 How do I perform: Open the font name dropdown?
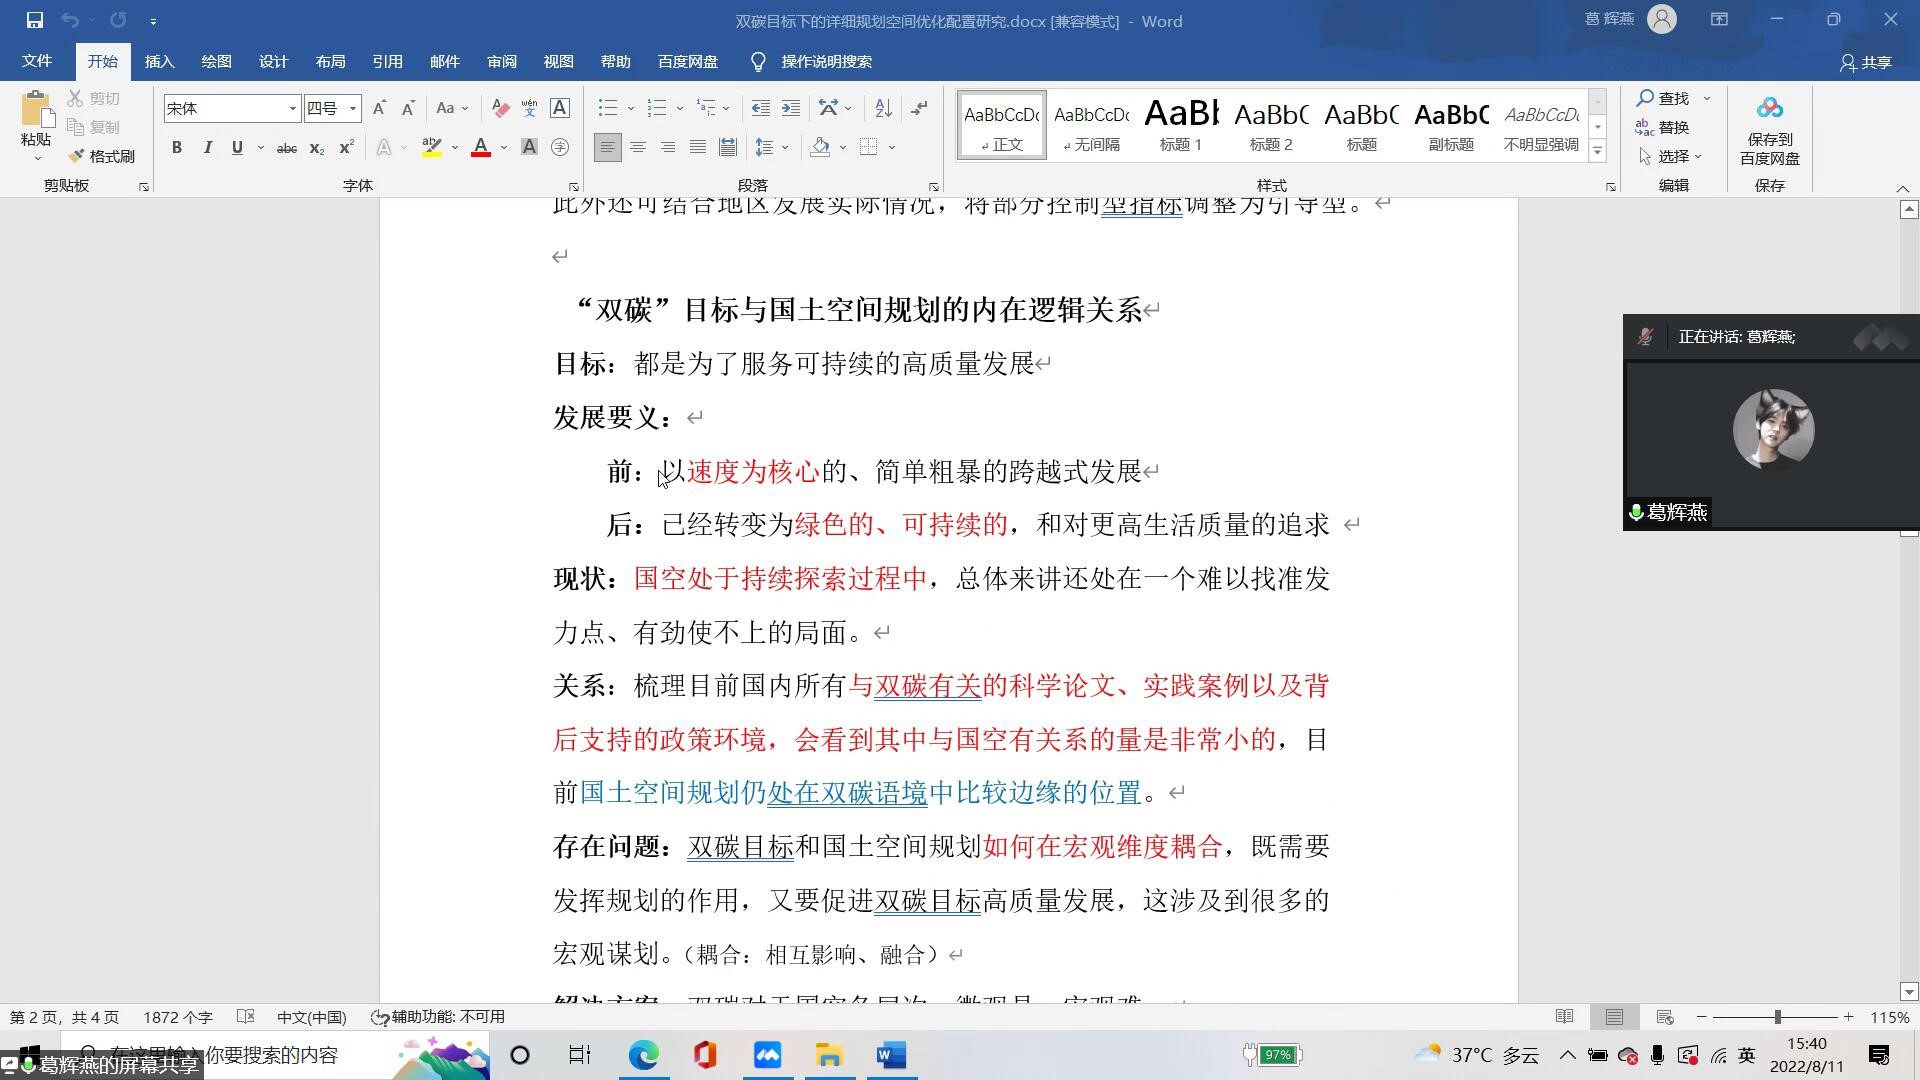point(292,108)
